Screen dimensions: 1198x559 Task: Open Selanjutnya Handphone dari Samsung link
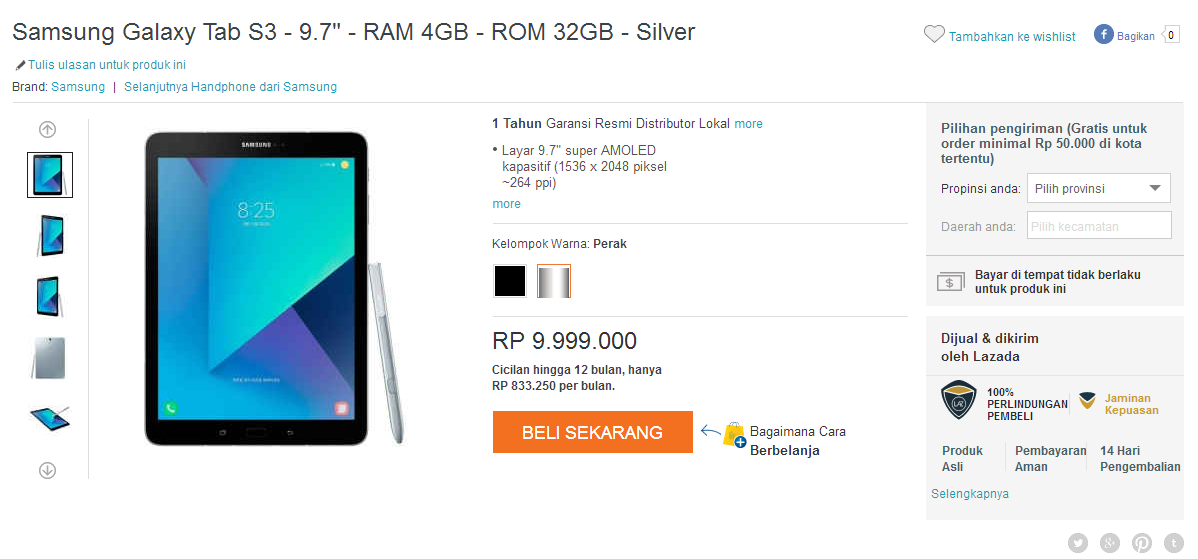pyautogui.click(x=231, y=87)
